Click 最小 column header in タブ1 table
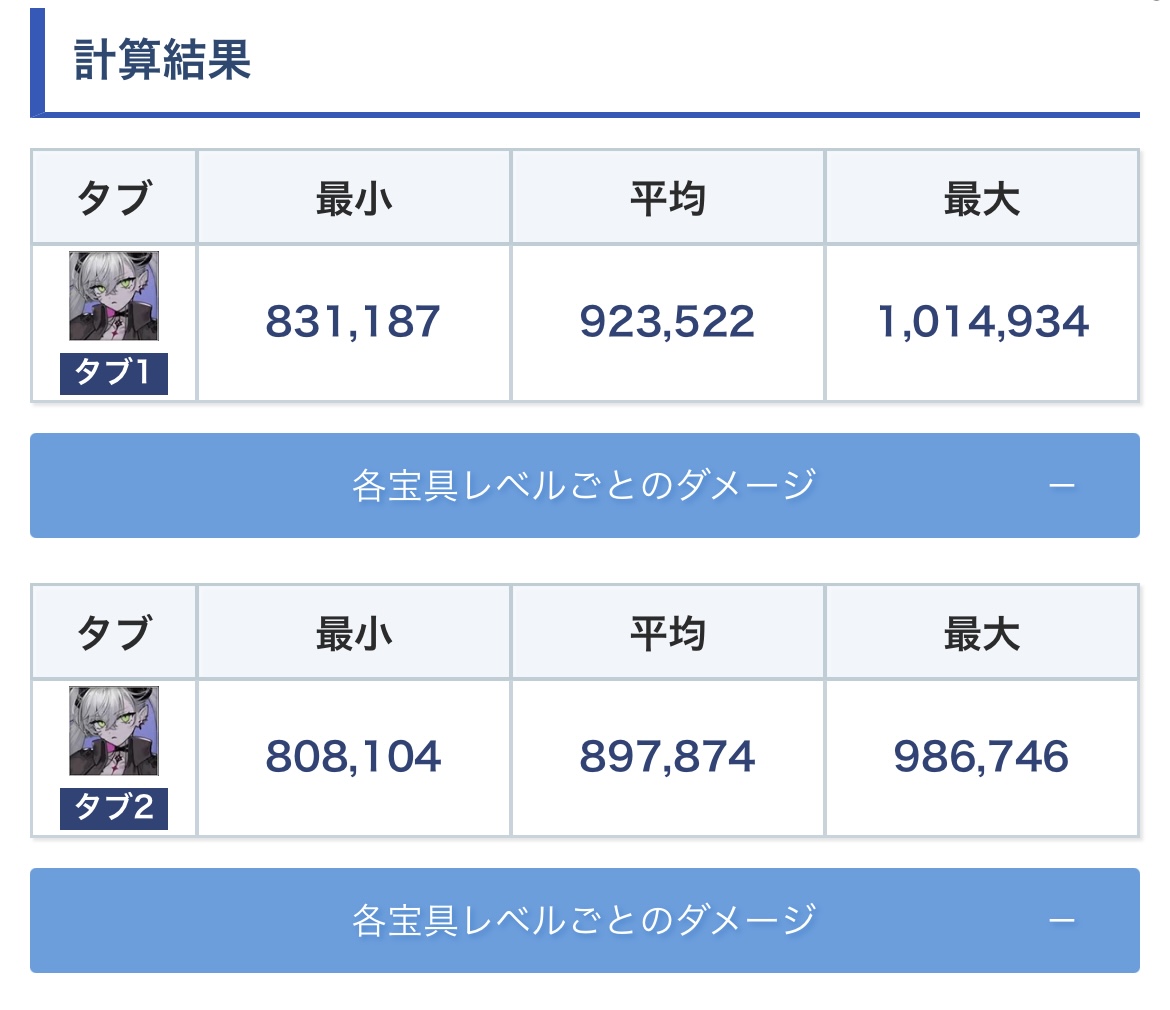 (x=353, y=199)
